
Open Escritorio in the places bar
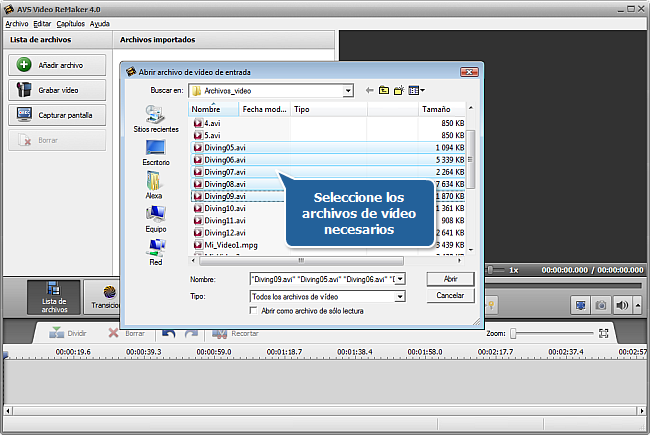pos(156,153)
